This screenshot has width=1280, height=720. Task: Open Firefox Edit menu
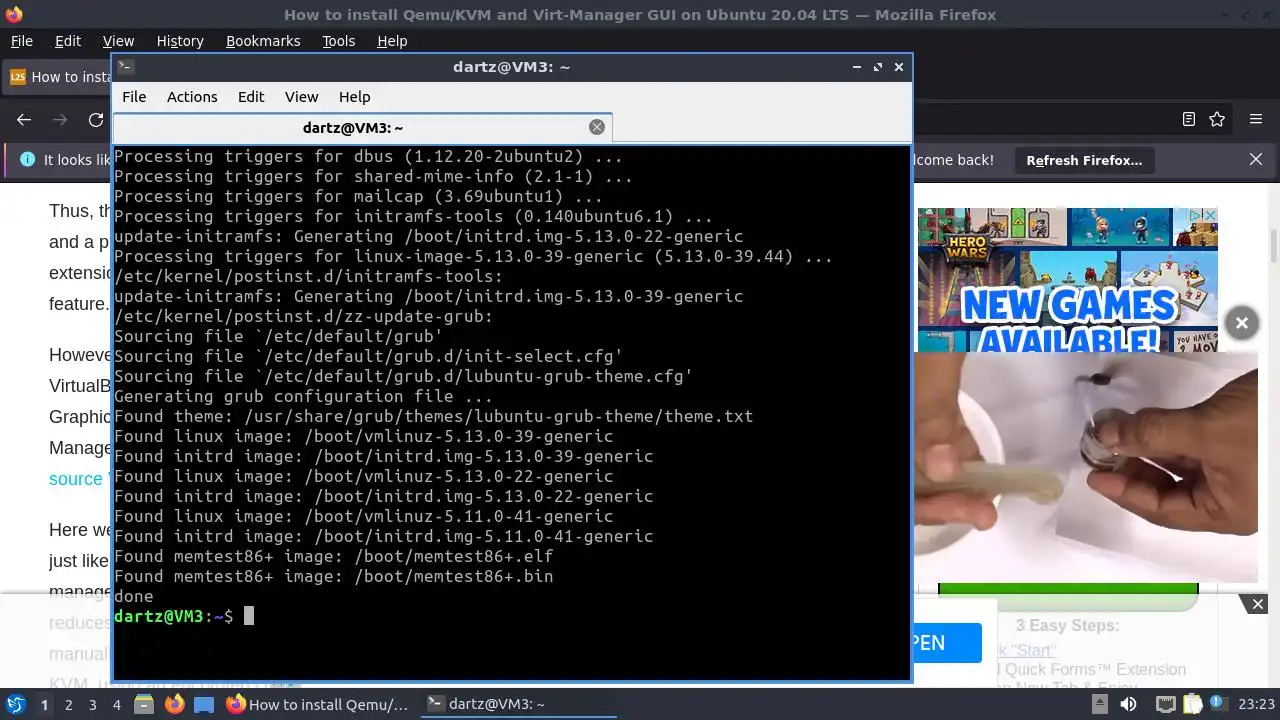click(68, 41)
